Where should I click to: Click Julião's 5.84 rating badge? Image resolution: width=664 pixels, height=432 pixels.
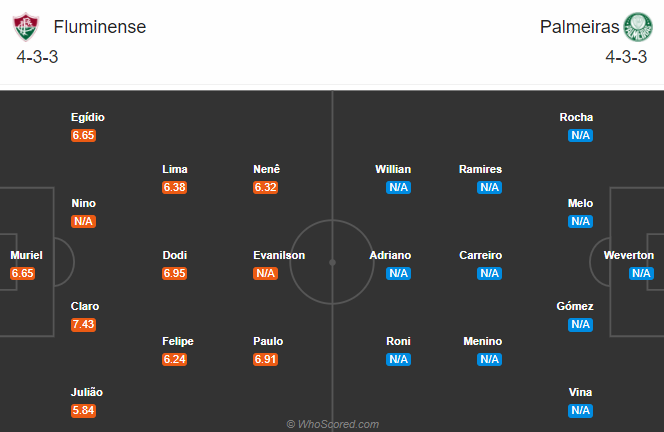point(83,410)
